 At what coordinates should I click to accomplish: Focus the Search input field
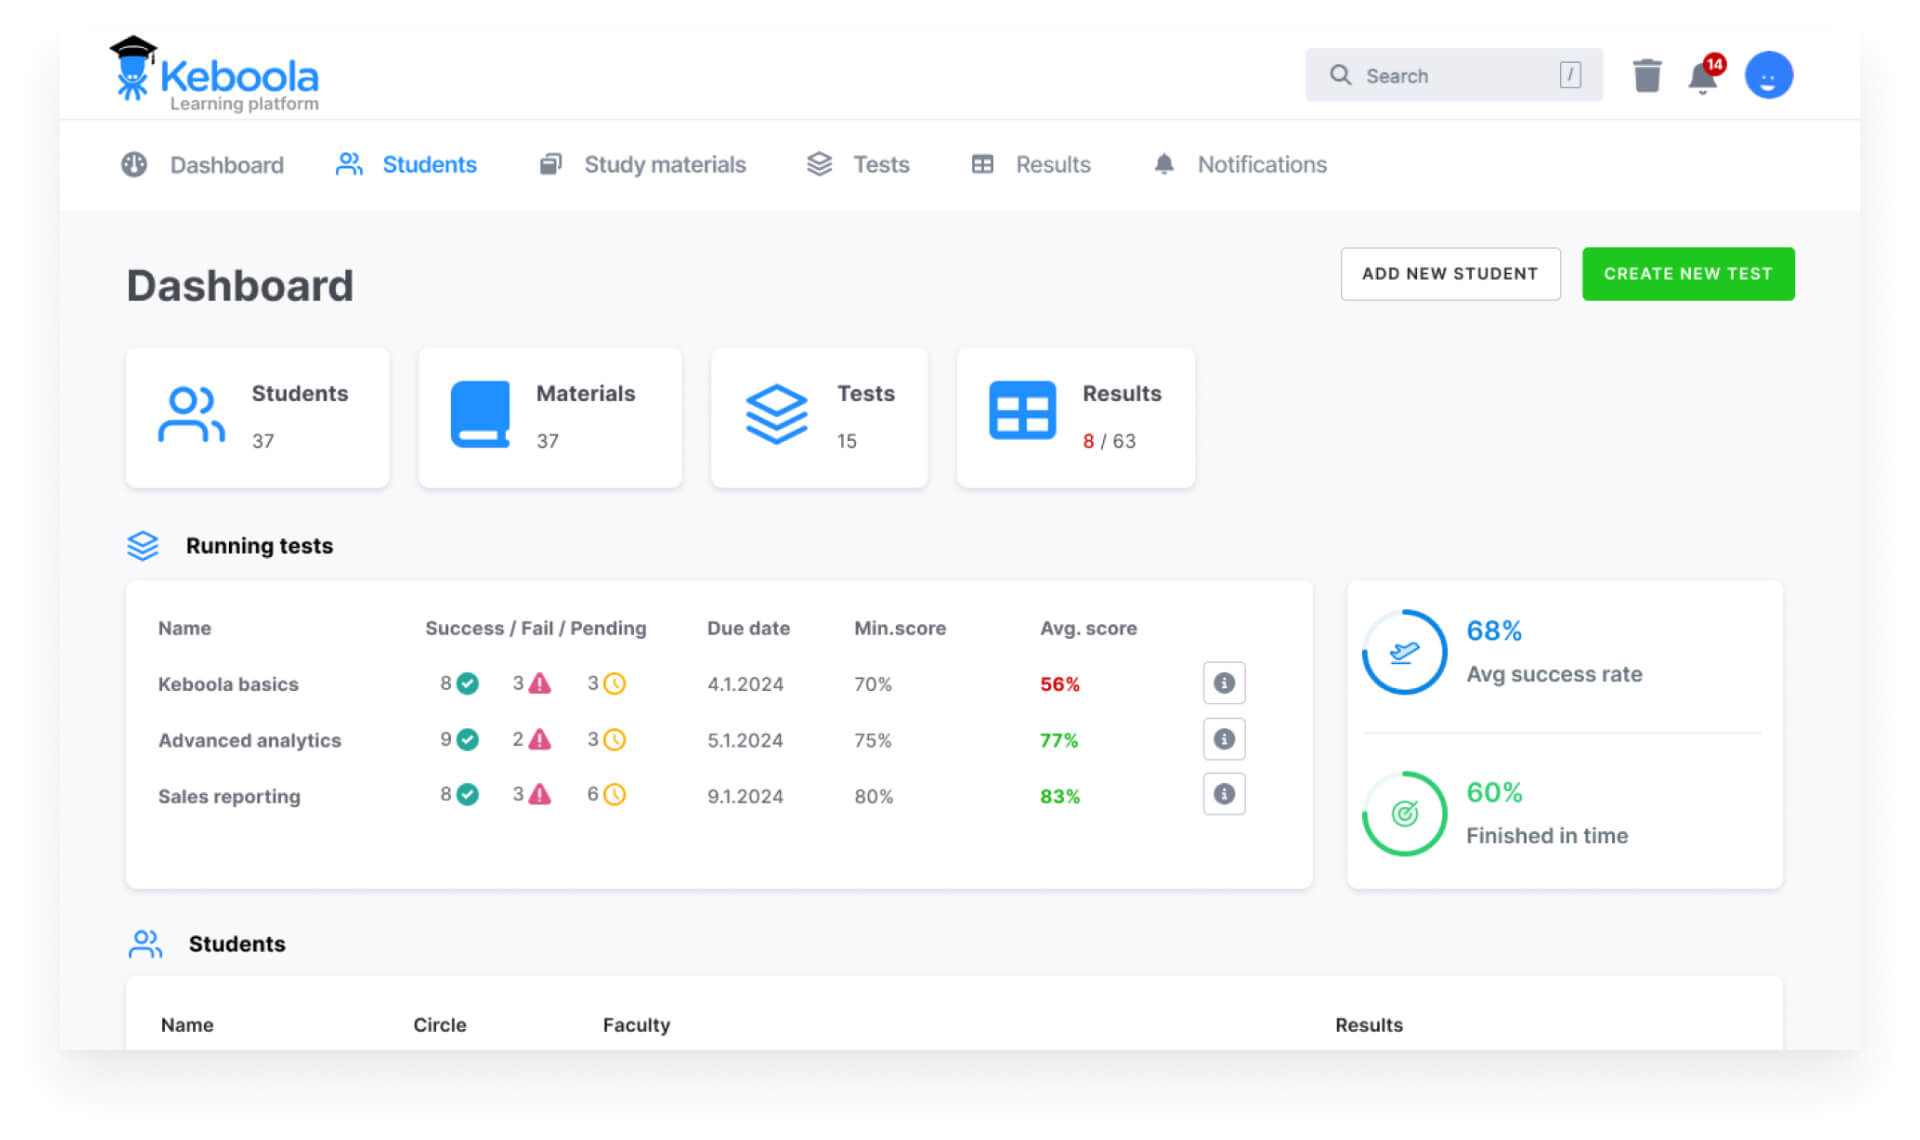pos(1453,75)
